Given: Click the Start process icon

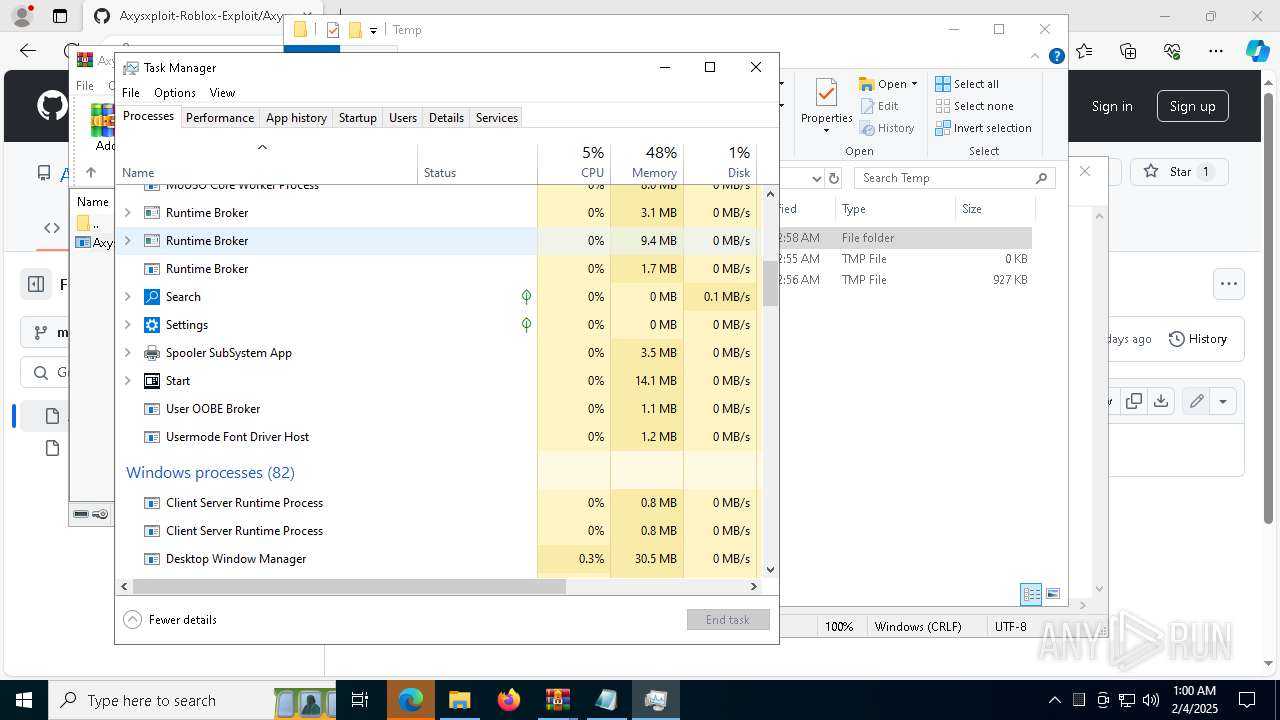Looking at the screenshot, I should tap(152, 381).
